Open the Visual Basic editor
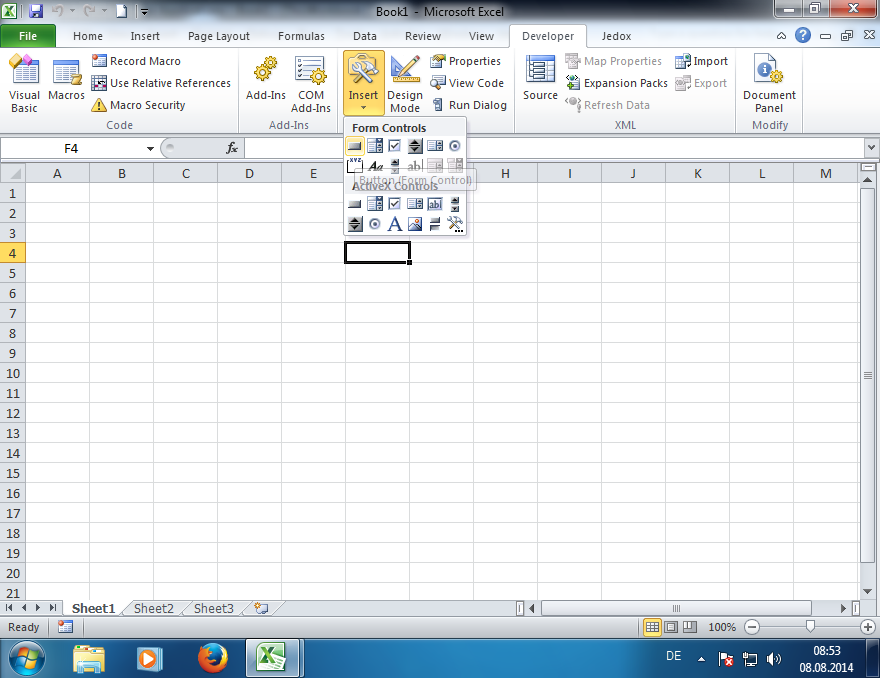The image size is (880, 678). (25, 85)
